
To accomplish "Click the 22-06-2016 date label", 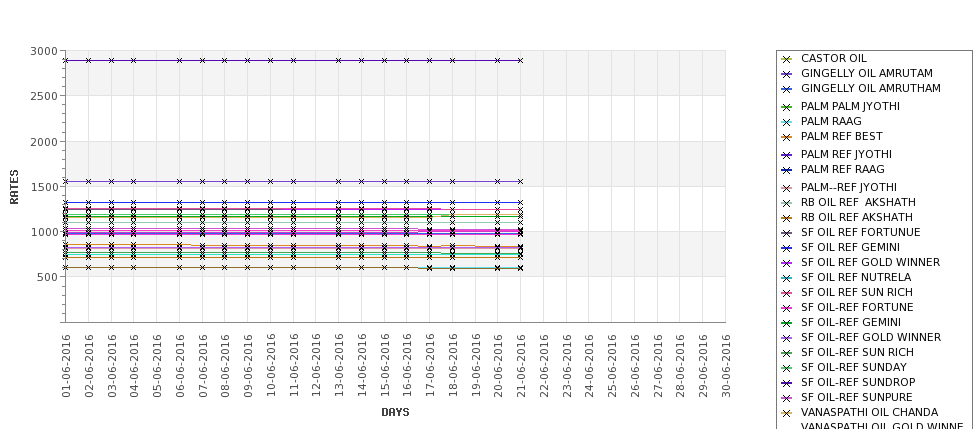I will tap(543, 366).
